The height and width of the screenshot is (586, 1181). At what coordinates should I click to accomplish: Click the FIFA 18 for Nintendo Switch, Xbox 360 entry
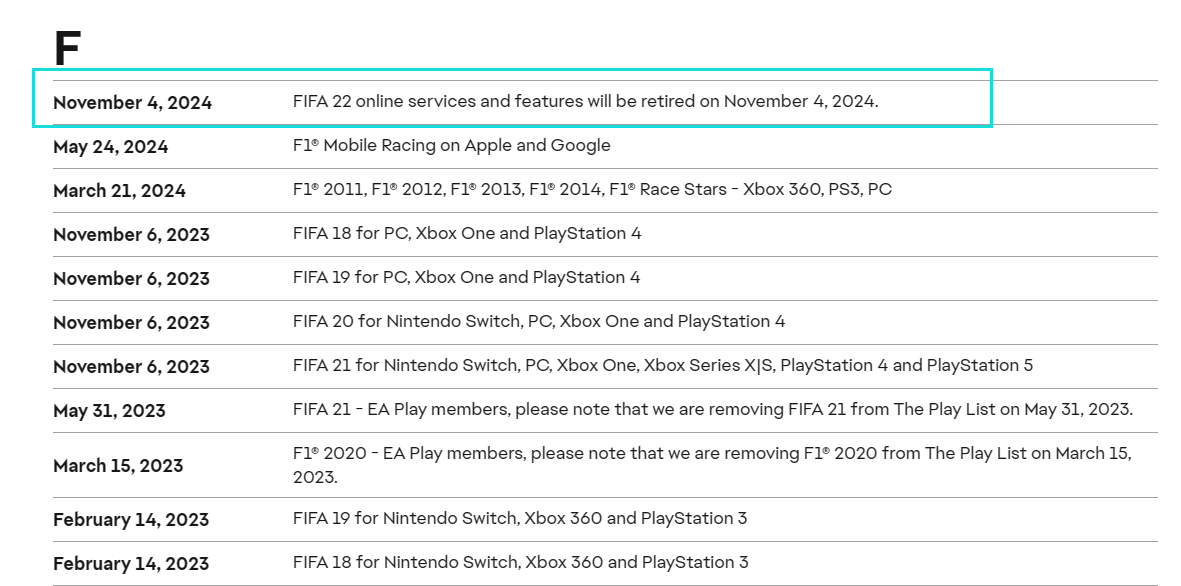(x=520, y=562)
